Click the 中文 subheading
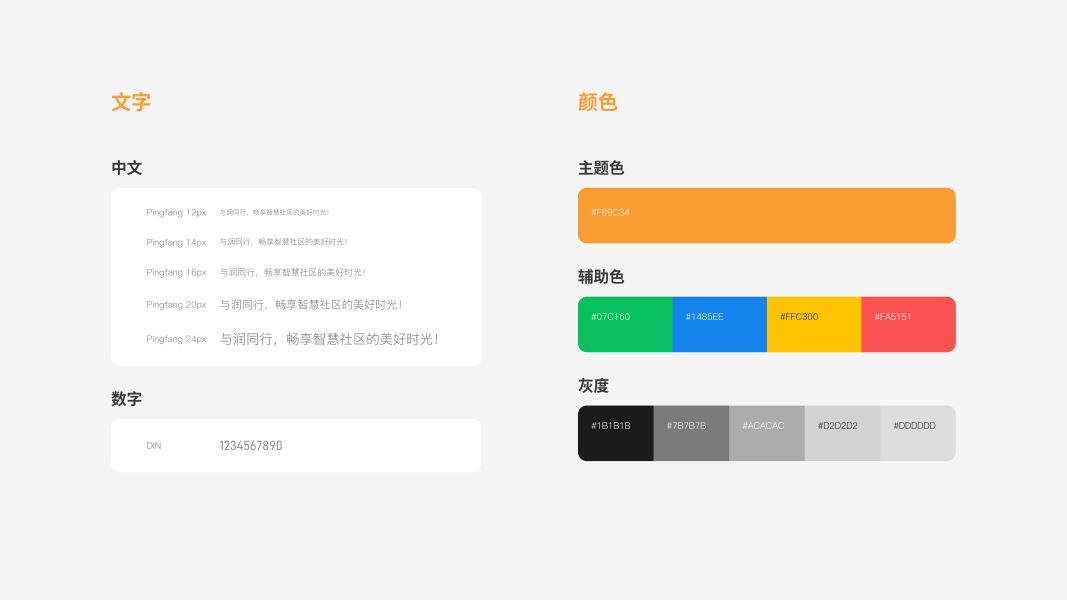 [127, 168]
